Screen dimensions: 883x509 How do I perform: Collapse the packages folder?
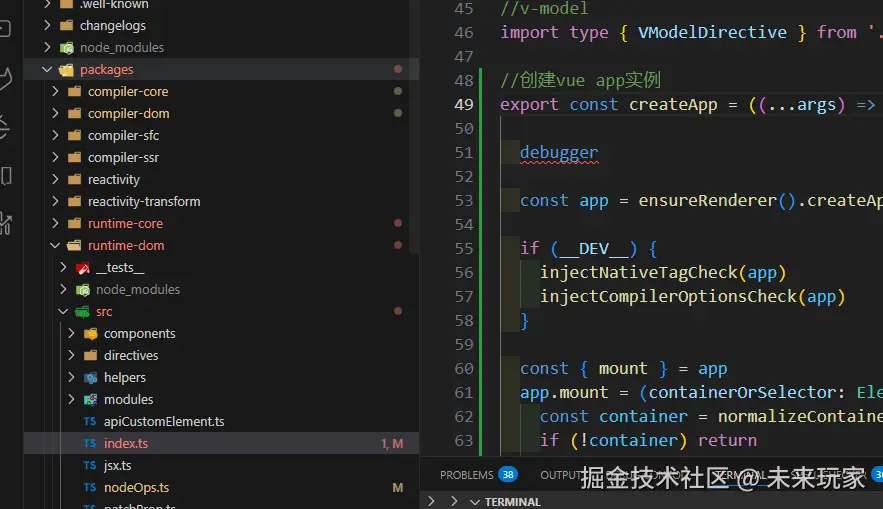point(47,69)
